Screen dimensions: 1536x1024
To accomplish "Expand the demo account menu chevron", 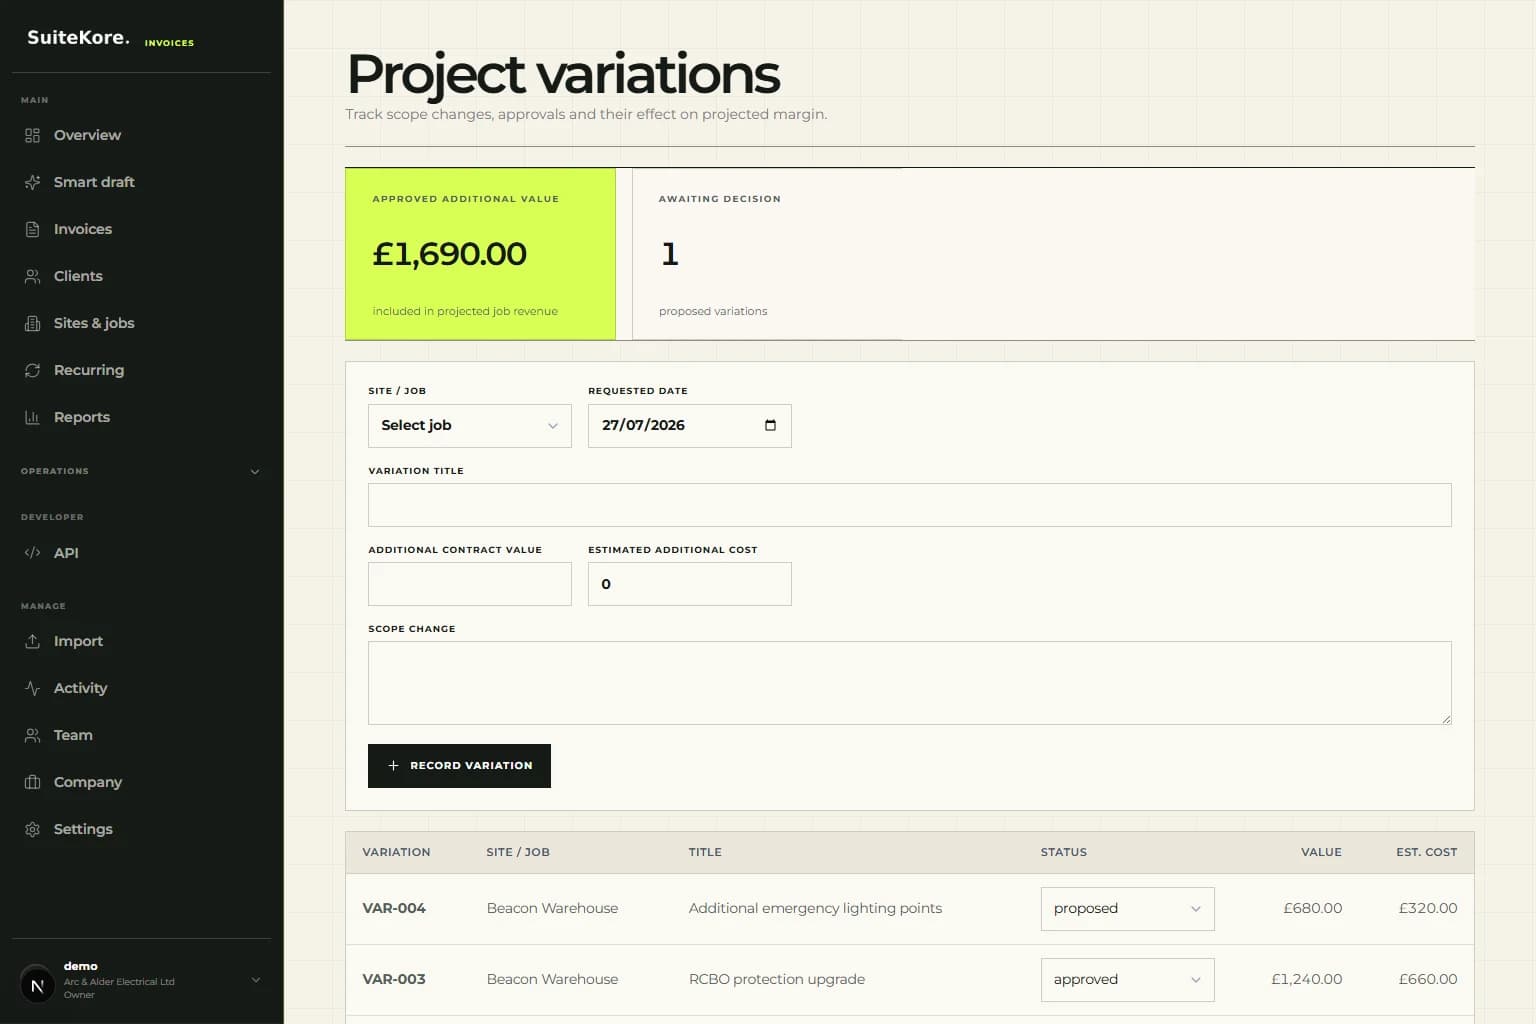I will coord(255,980).
